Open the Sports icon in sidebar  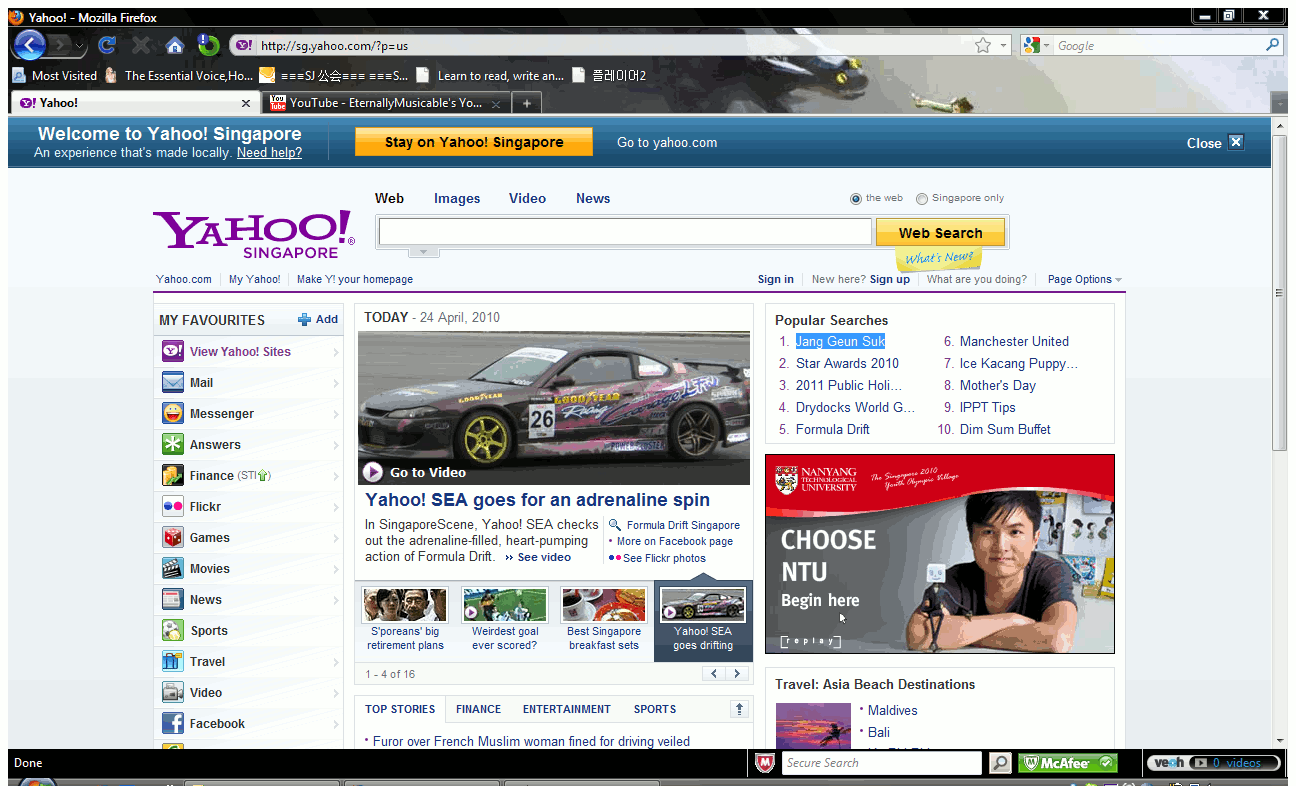click(x=173, y=630)
